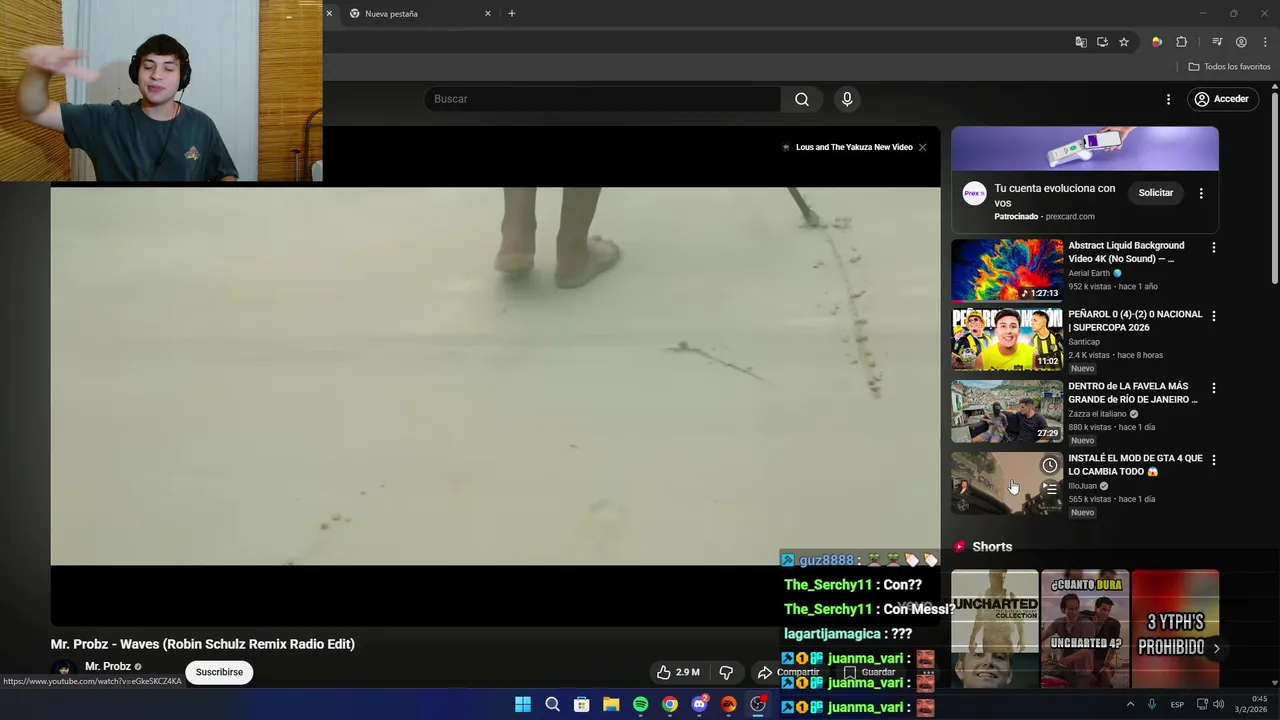The image size is (1280, 720).
Task: Open IlloJuan channel name
Action: [x=1082, y=486]
